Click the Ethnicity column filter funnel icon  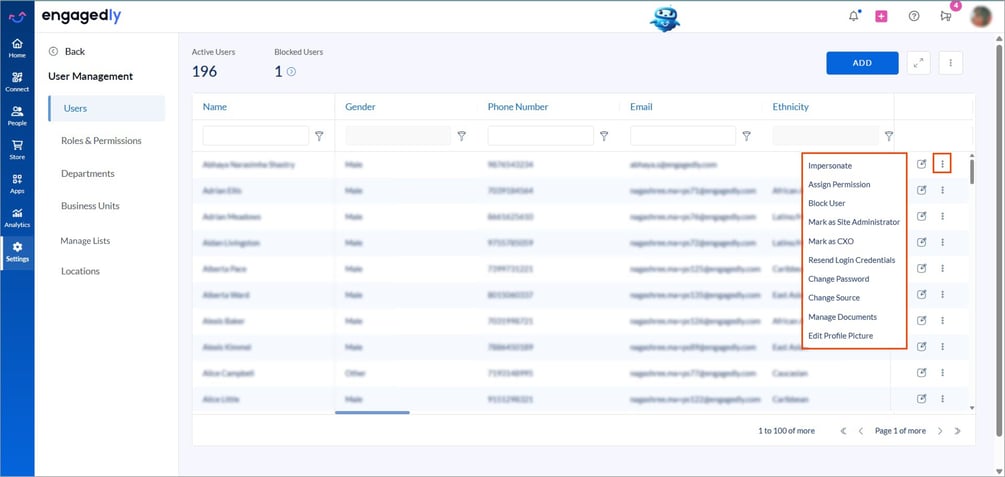click(888, 136)
